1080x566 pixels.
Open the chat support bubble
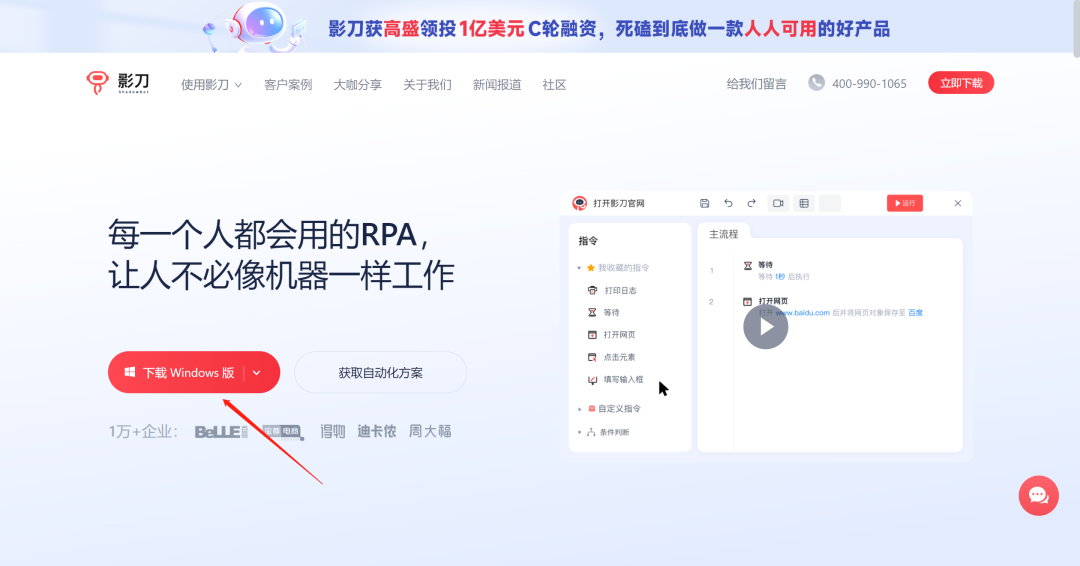tap(1039, 496)
